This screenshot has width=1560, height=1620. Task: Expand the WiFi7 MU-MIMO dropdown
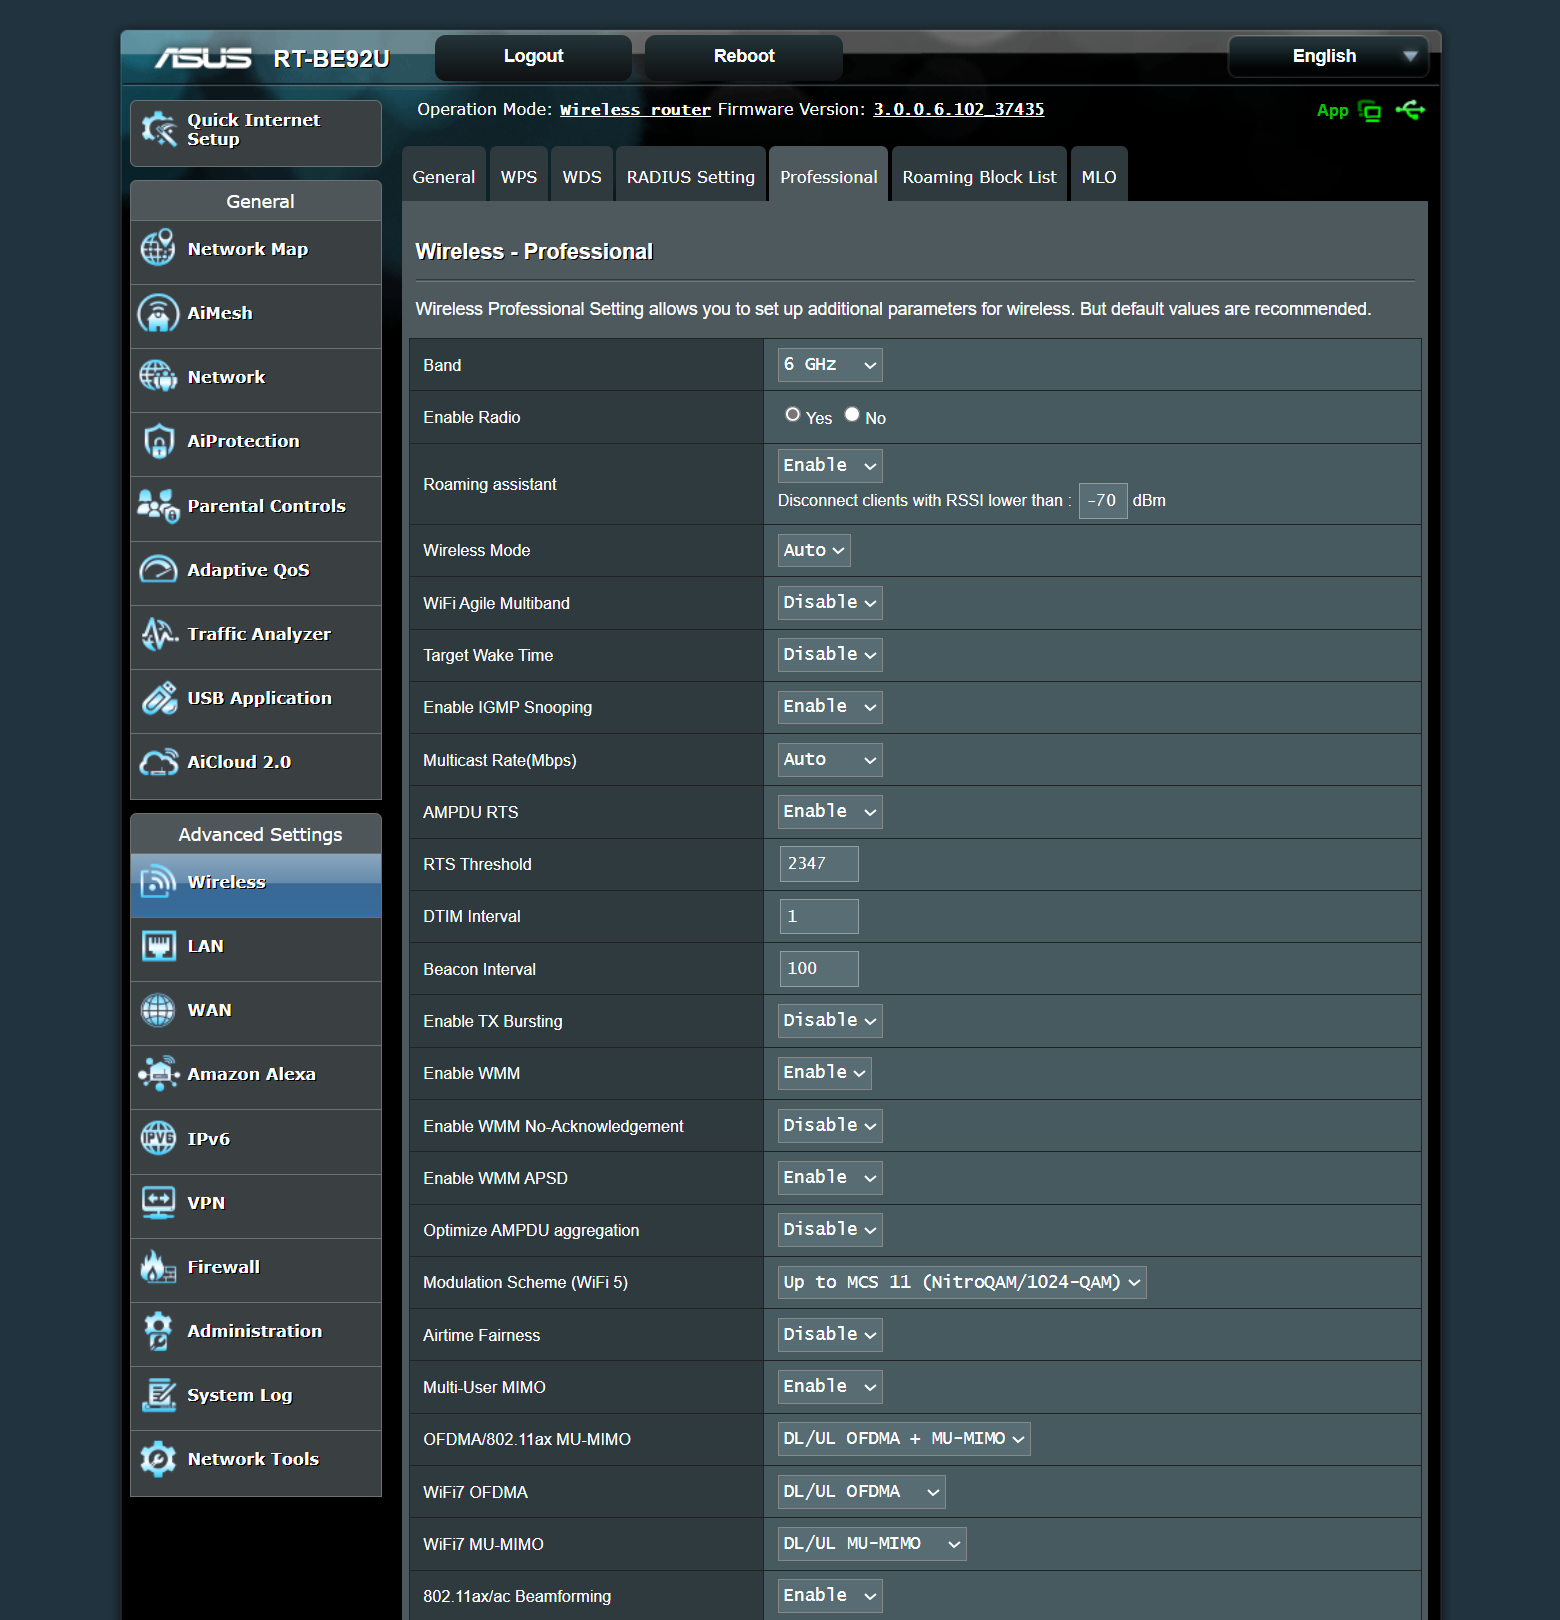[x=872, y=1544]
